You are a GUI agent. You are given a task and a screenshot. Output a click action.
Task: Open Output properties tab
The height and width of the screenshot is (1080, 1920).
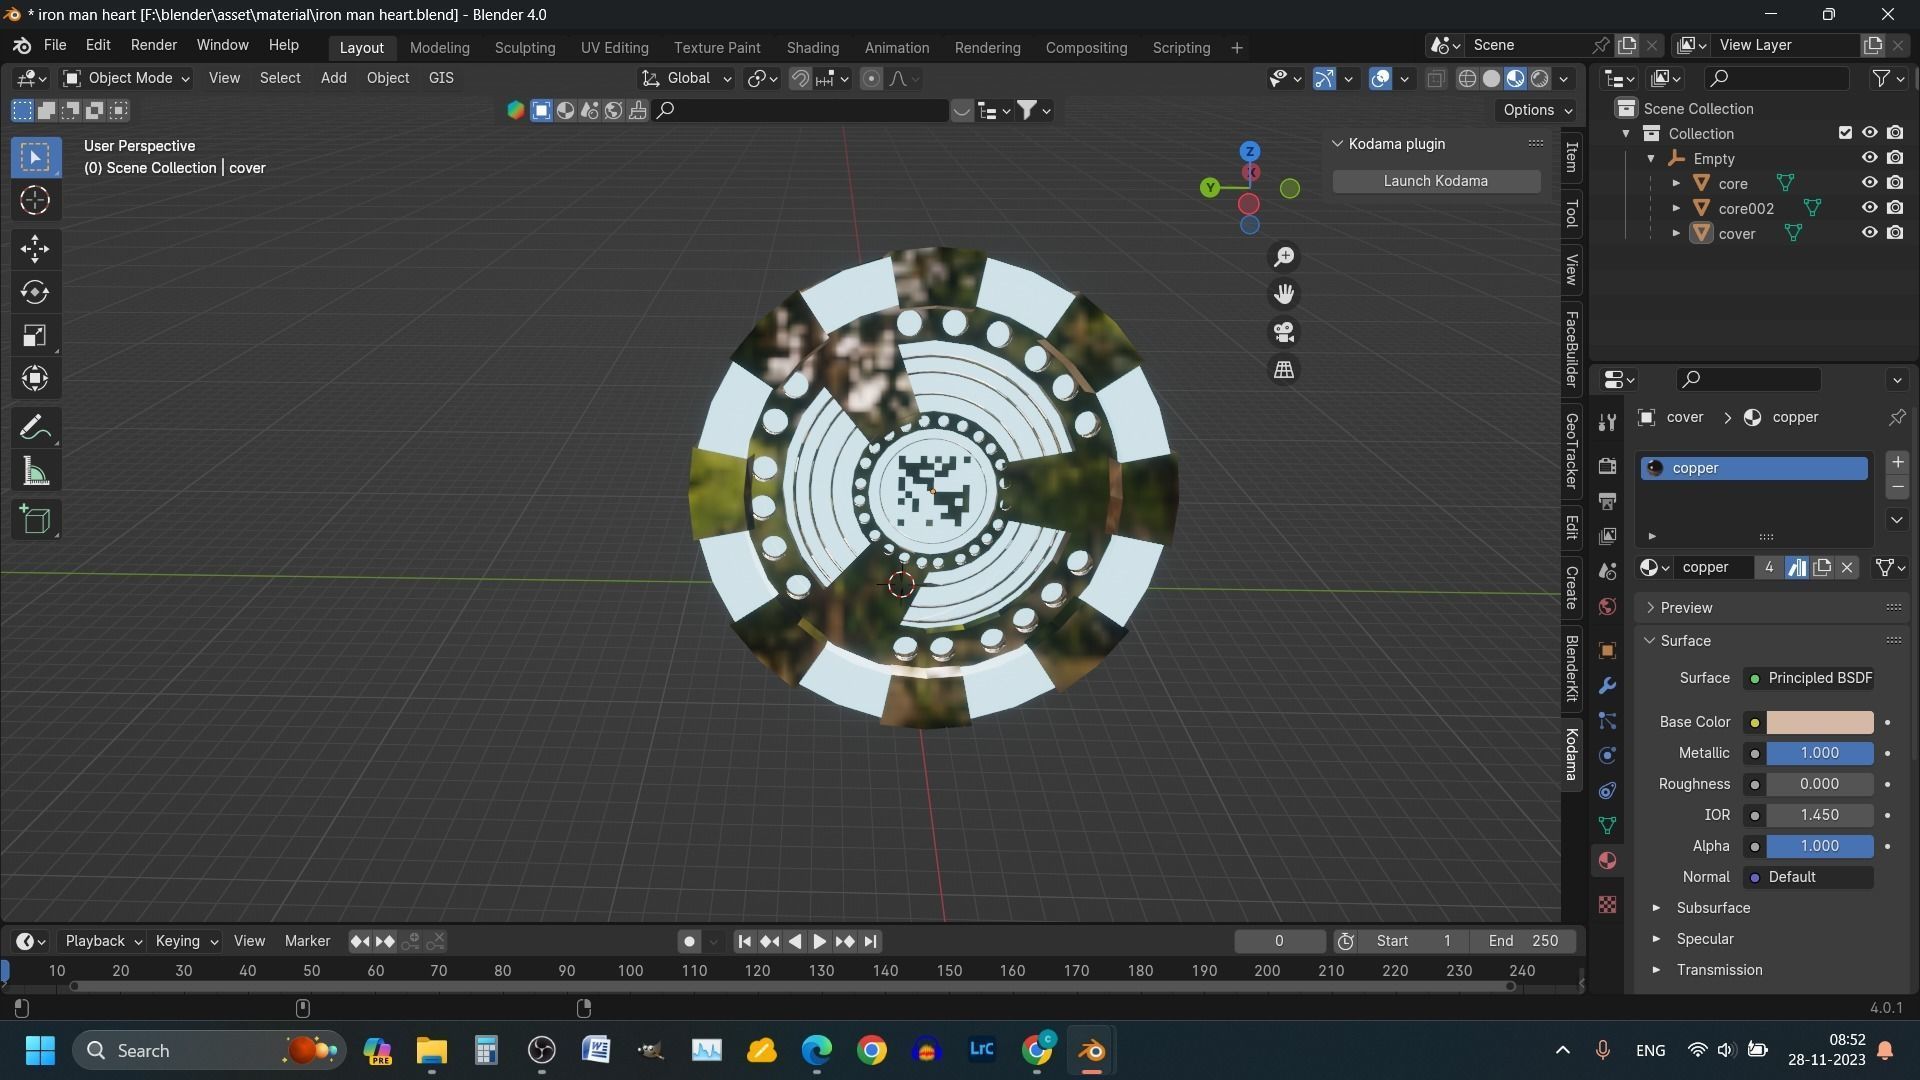point(1607,501)
